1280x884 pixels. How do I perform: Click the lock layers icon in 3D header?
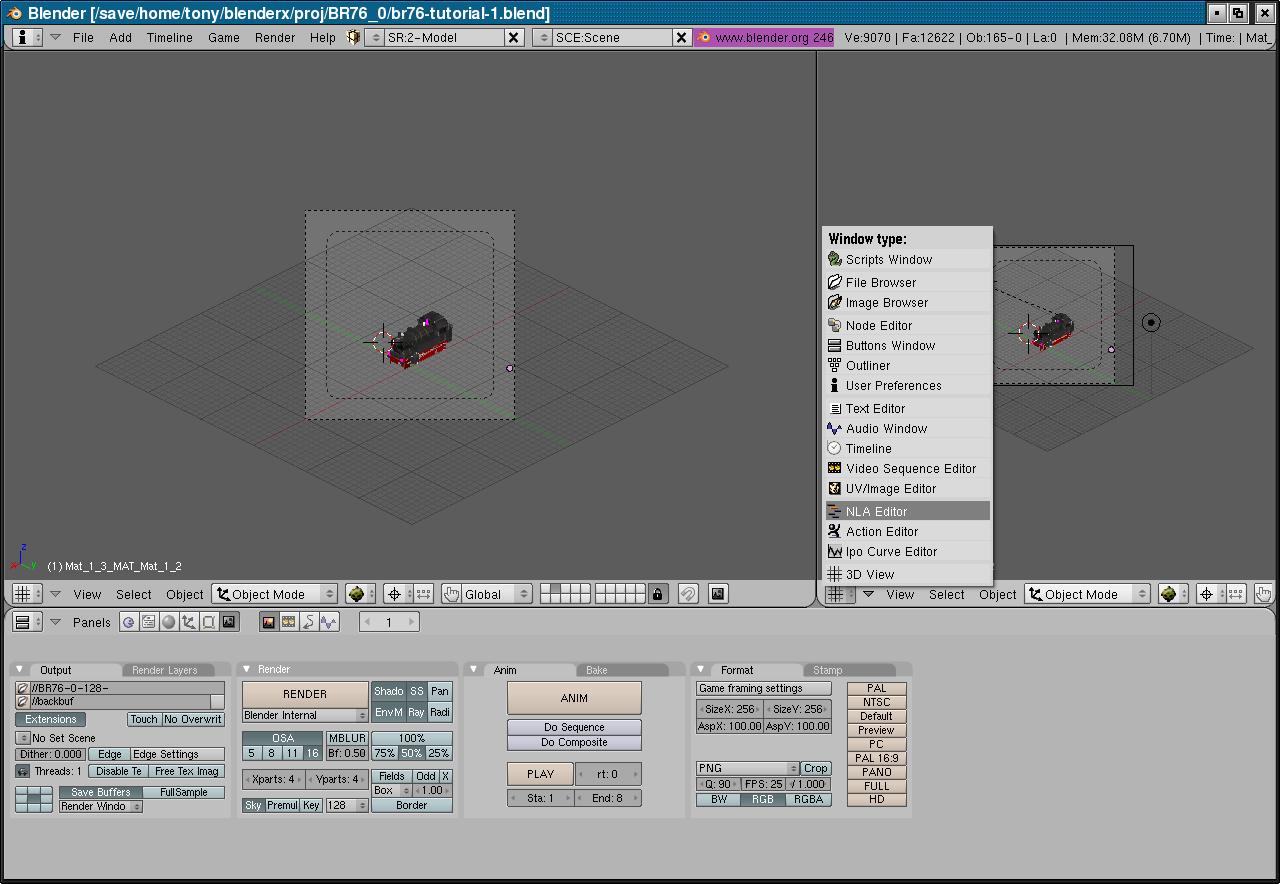(657, 594)
